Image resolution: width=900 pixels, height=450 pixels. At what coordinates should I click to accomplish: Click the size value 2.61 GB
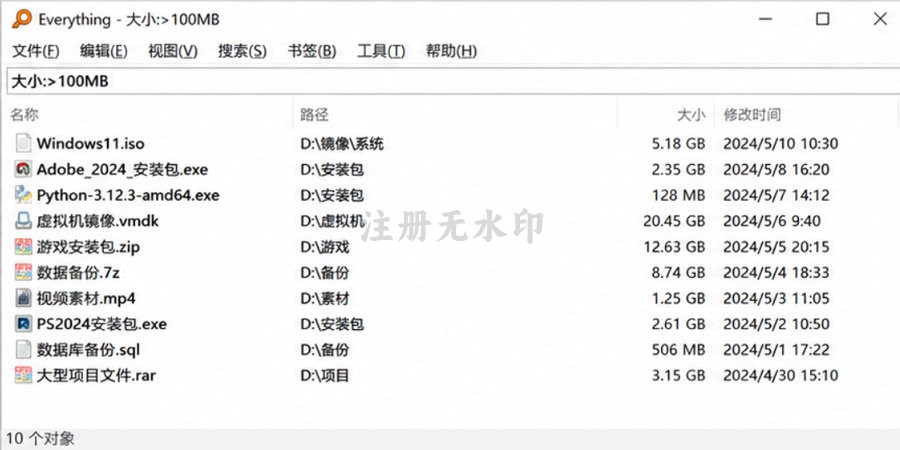click(678, 324)
